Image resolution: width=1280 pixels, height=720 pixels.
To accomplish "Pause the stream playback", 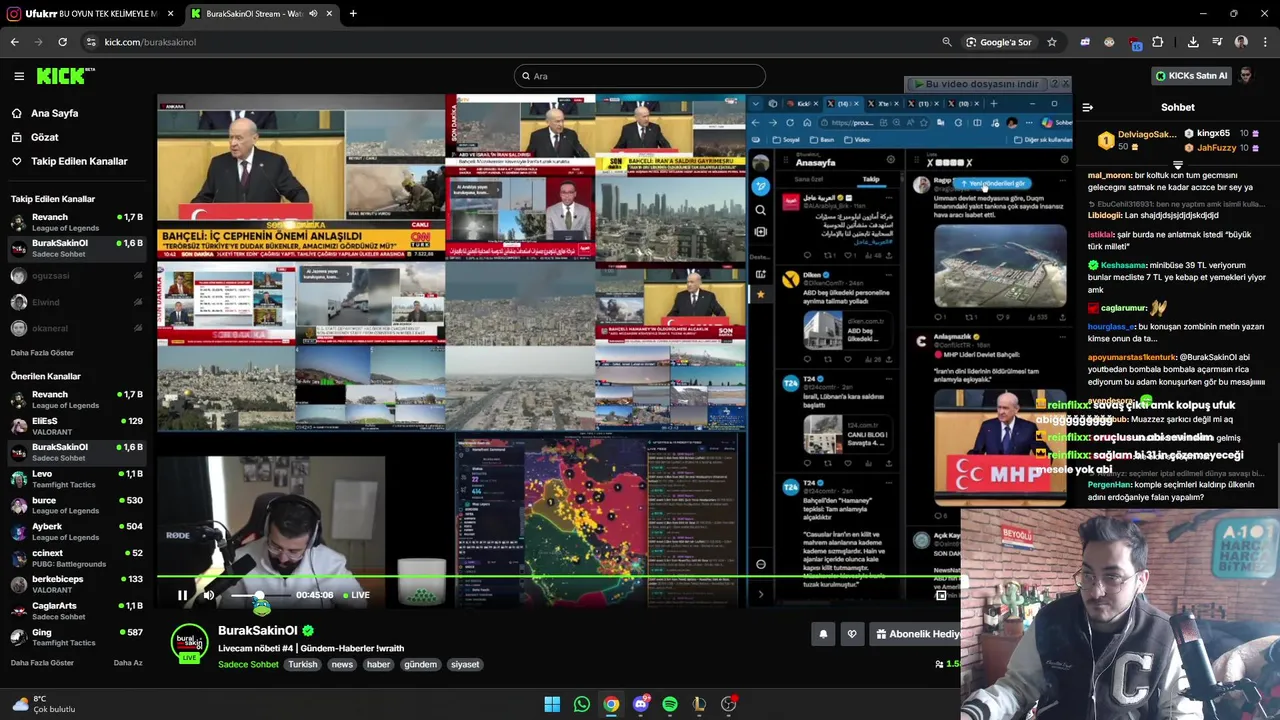I will (182, 595).
